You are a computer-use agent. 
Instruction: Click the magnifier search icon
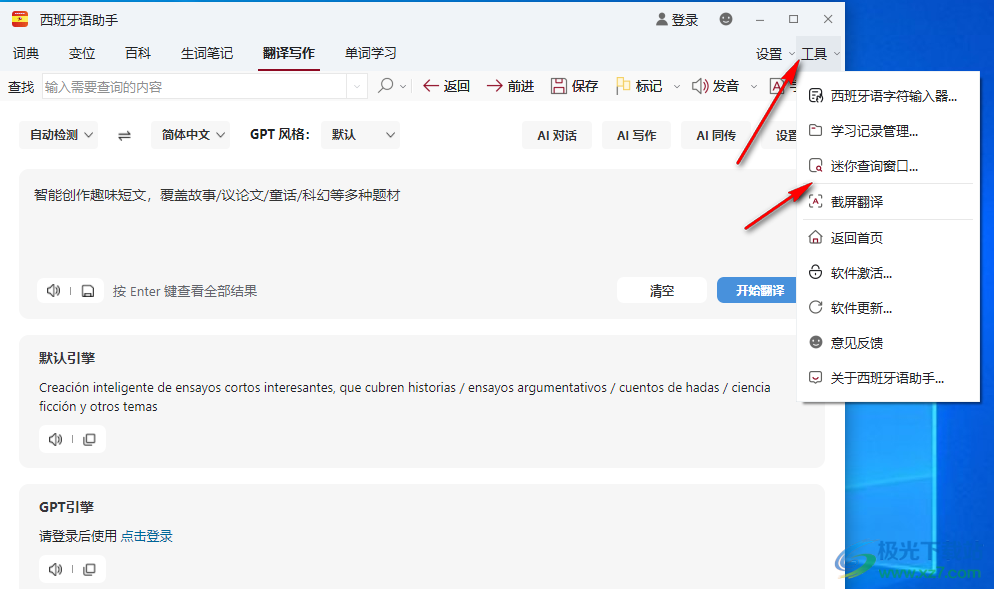coord(385,86)
